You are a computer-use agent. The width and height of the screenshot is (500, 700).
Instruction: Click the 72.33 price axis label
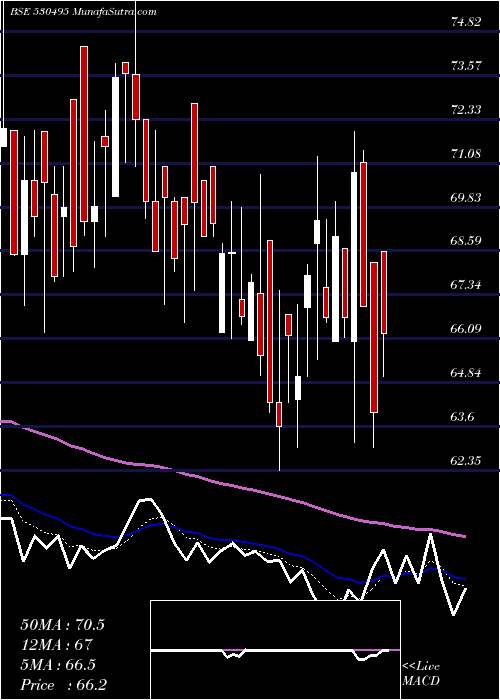pos(466,110)
